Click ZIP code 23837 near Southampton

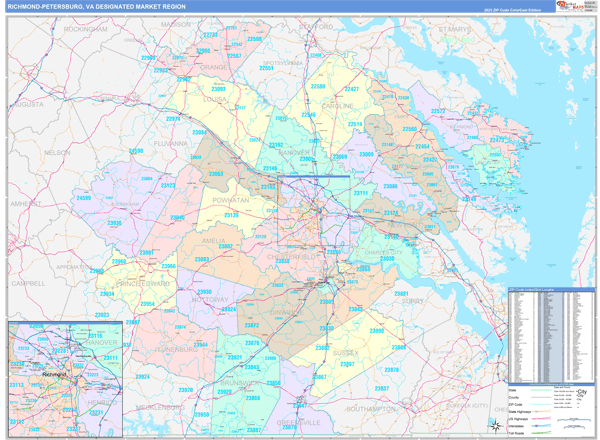pyautogui.click(x=382, y=388)
